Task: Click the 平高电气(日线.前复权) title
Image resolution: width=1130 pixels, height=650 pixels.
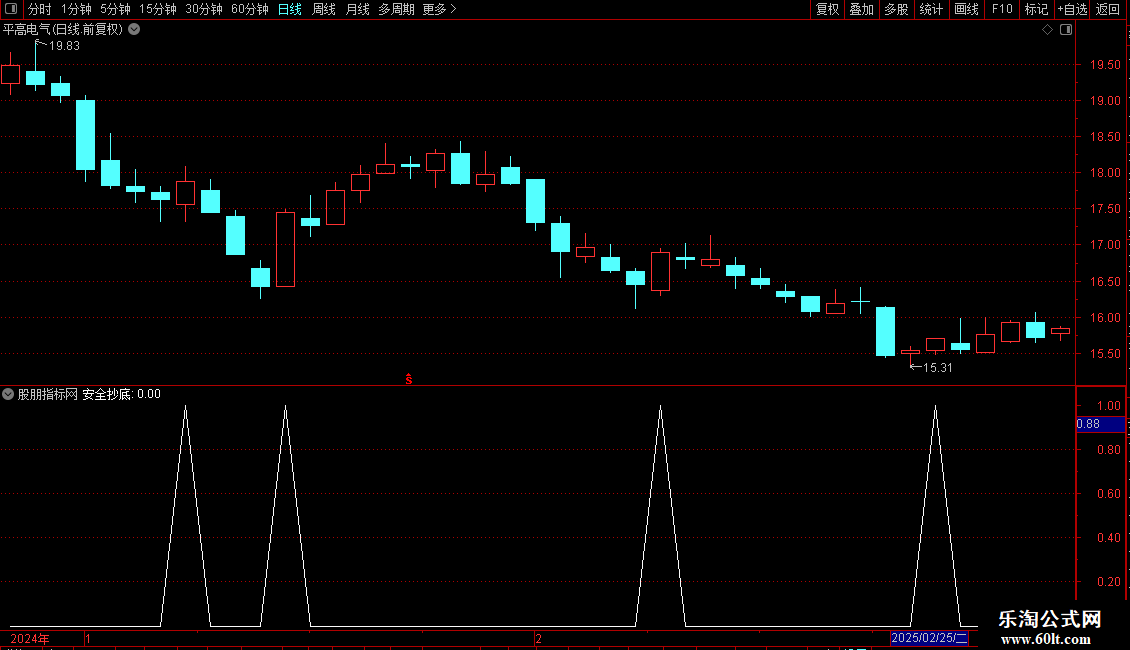Action: click(63, 30)
